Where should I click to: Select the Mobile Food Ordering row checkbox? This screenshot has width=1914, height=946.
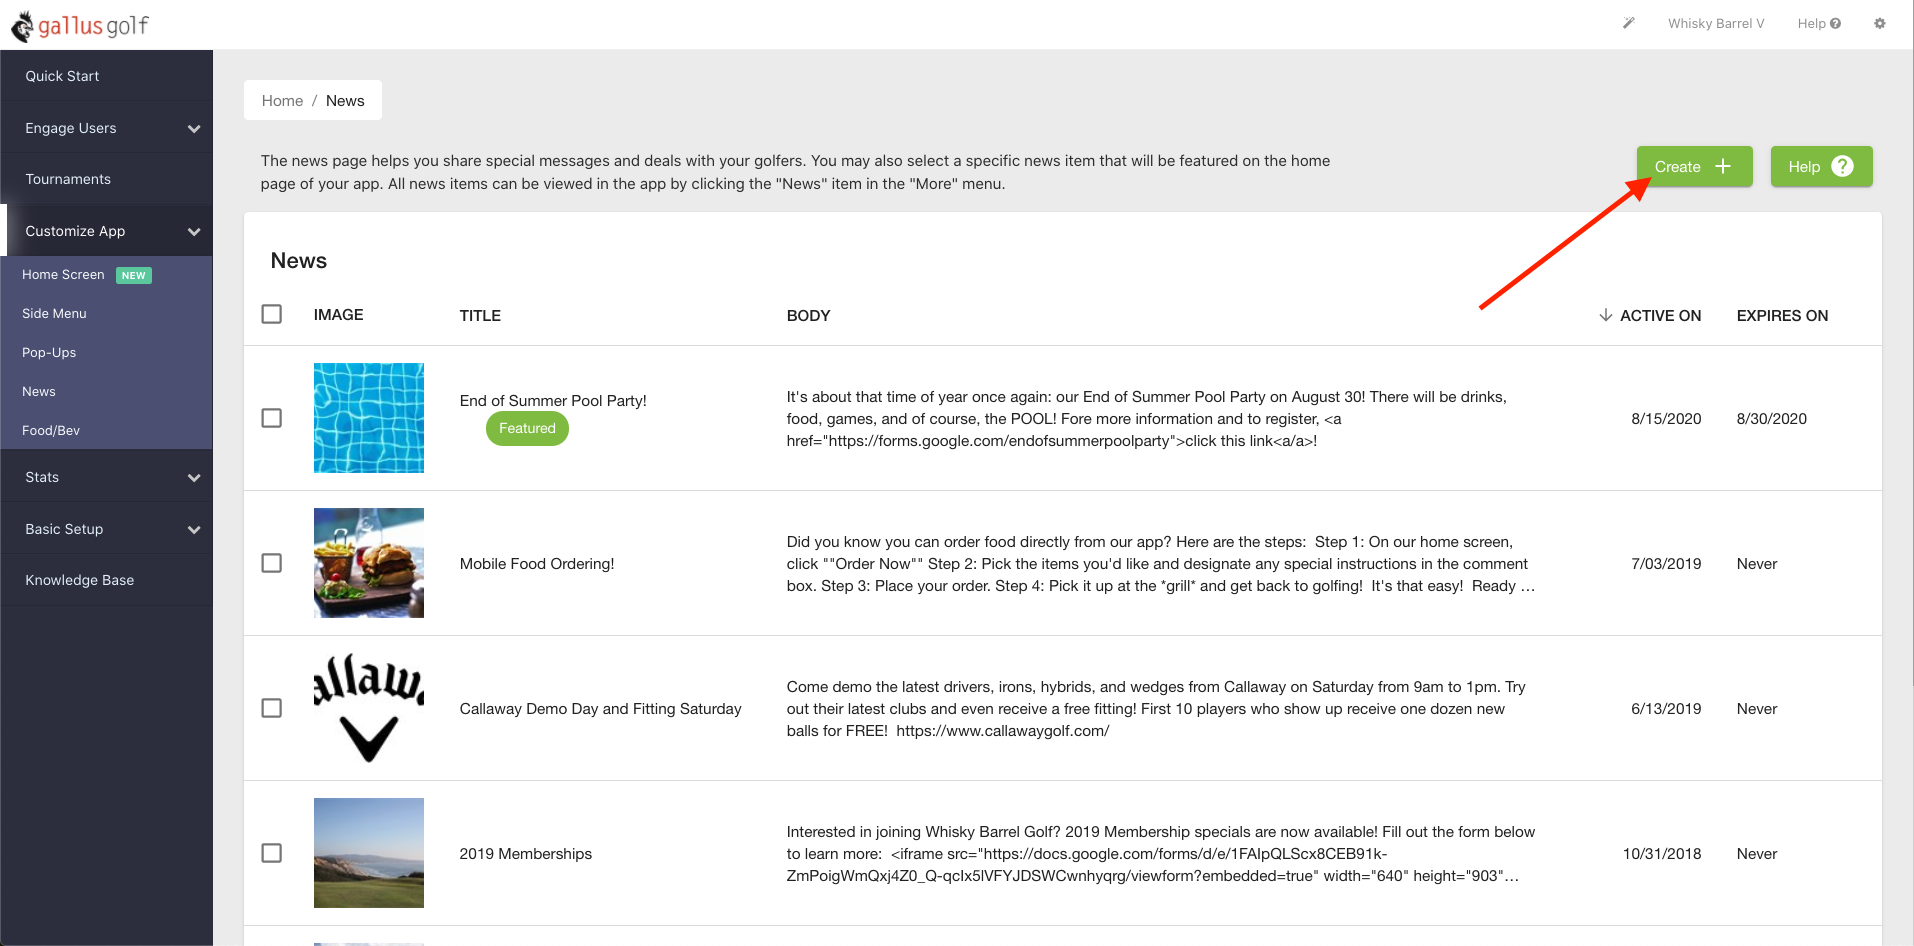(272, 563)
